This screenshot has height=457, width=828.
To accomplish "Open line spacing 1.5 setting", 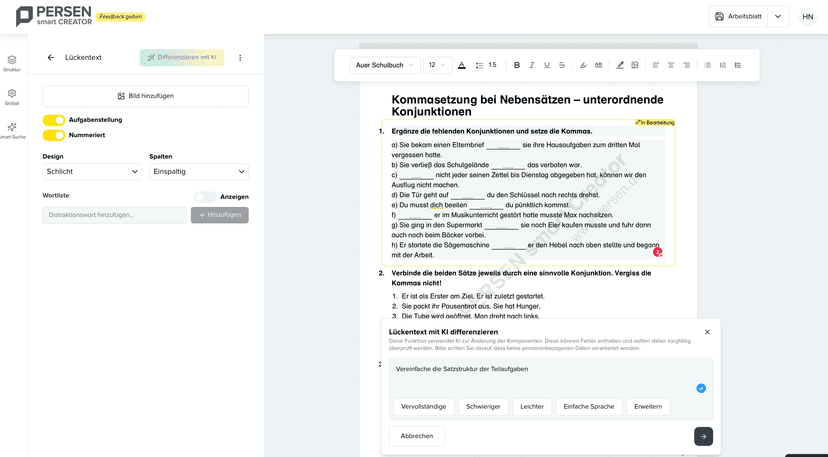I will [x=486, y=65].
